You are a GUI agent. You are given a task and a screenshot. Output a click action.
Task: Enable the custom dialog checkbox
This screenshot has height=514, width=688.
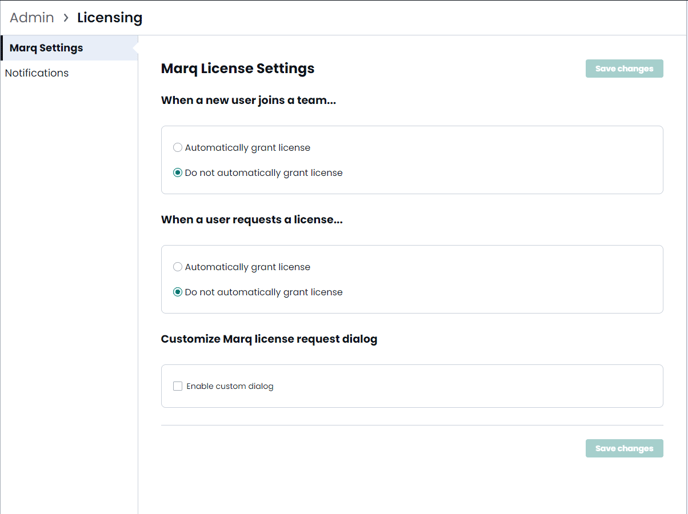click(177, 386)
